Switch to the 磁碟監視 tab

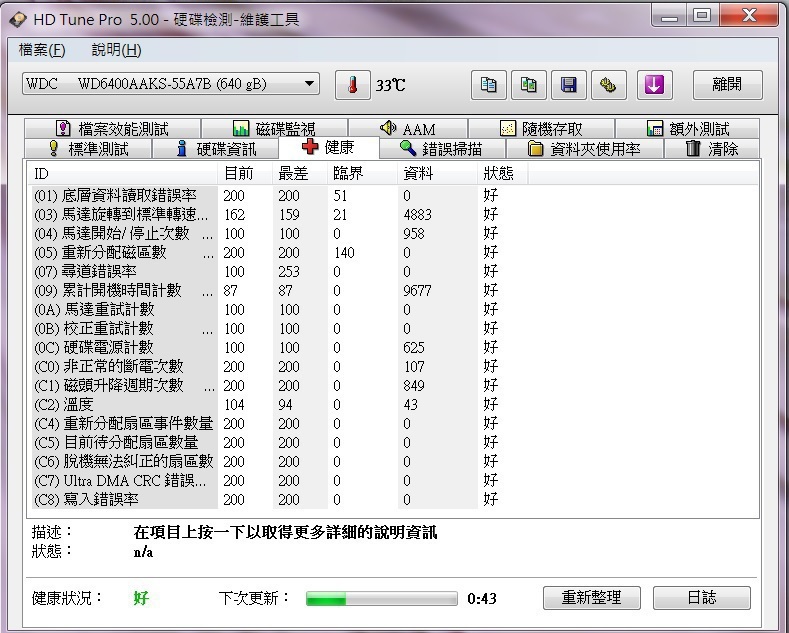tap(274, 128)
